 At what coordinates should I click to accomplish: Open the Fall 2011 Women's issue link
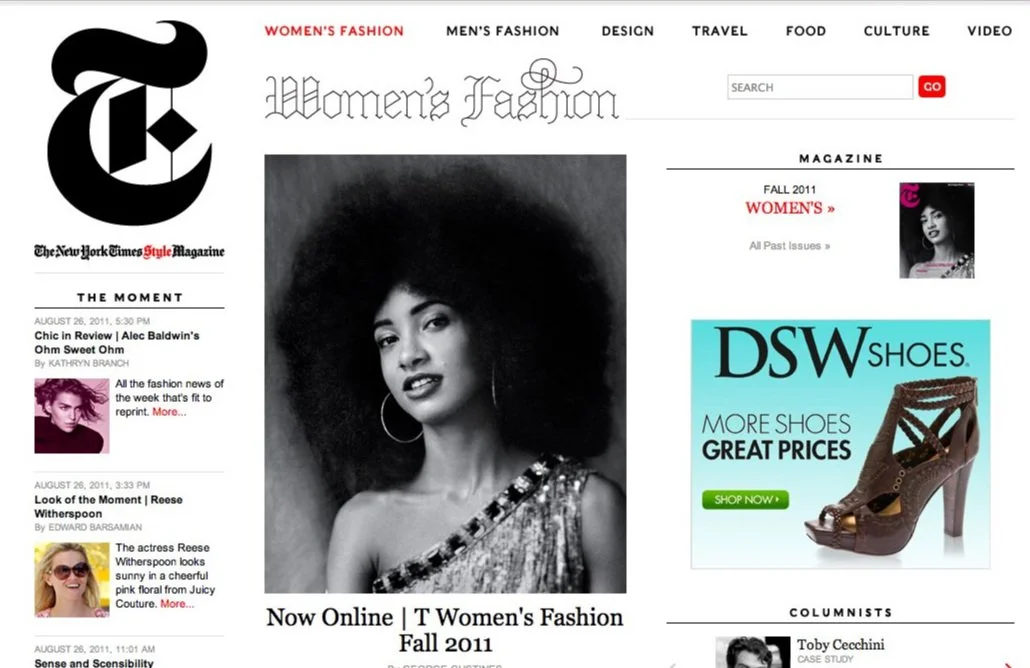pyautogui.click(x=790, y=208)
